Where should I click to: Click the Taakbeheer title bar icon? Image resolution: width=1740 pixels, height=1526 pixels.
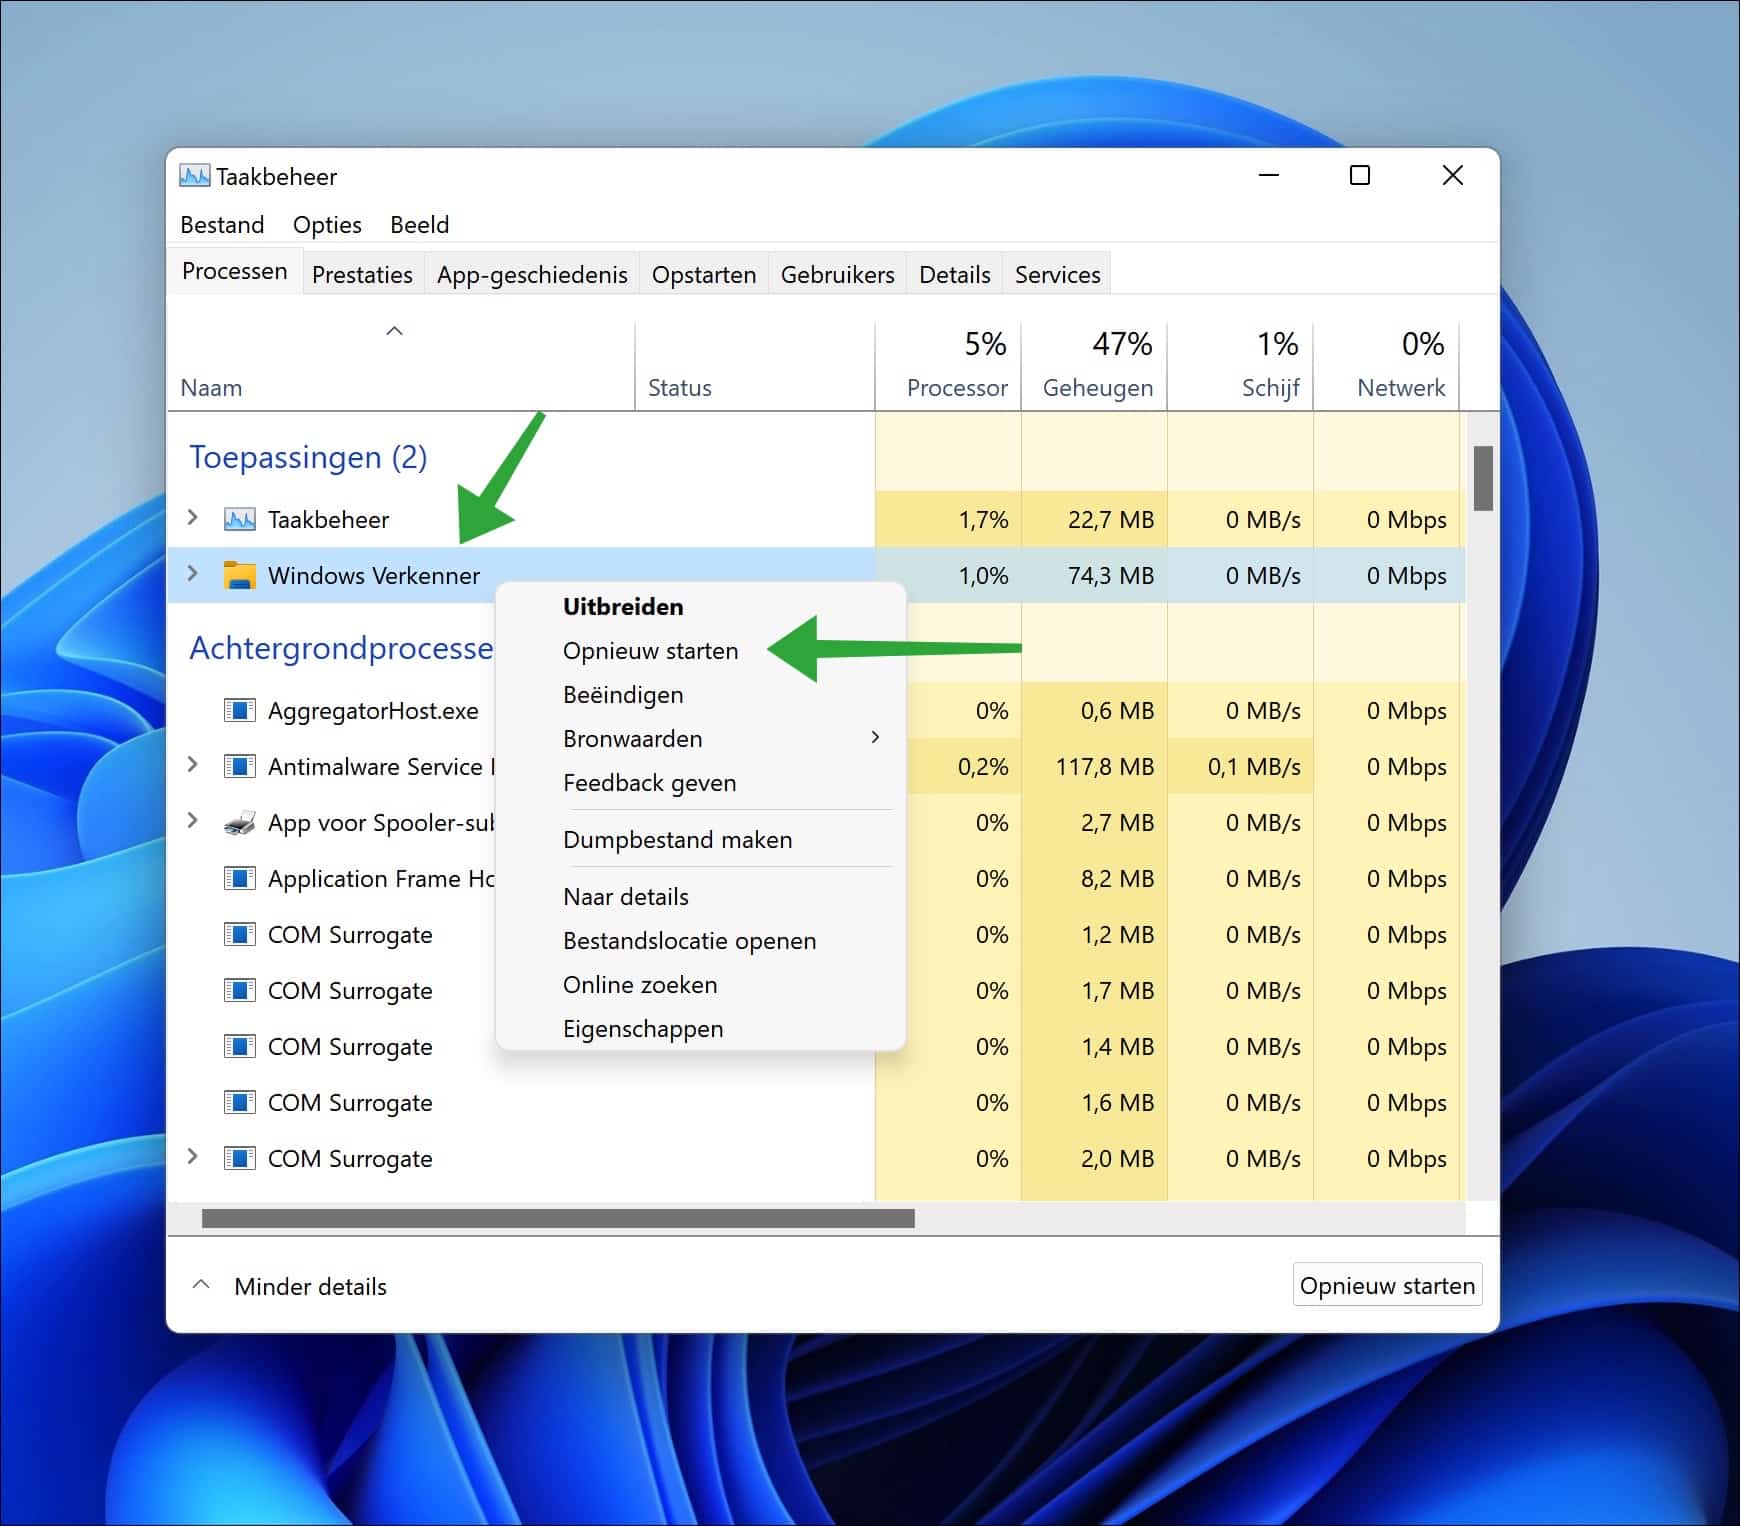(195, 177)
